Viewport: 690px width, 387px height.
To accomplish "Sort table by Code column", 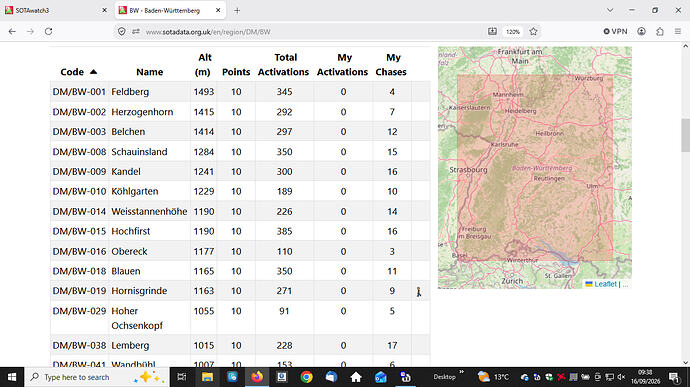I will tap(79, 72).
